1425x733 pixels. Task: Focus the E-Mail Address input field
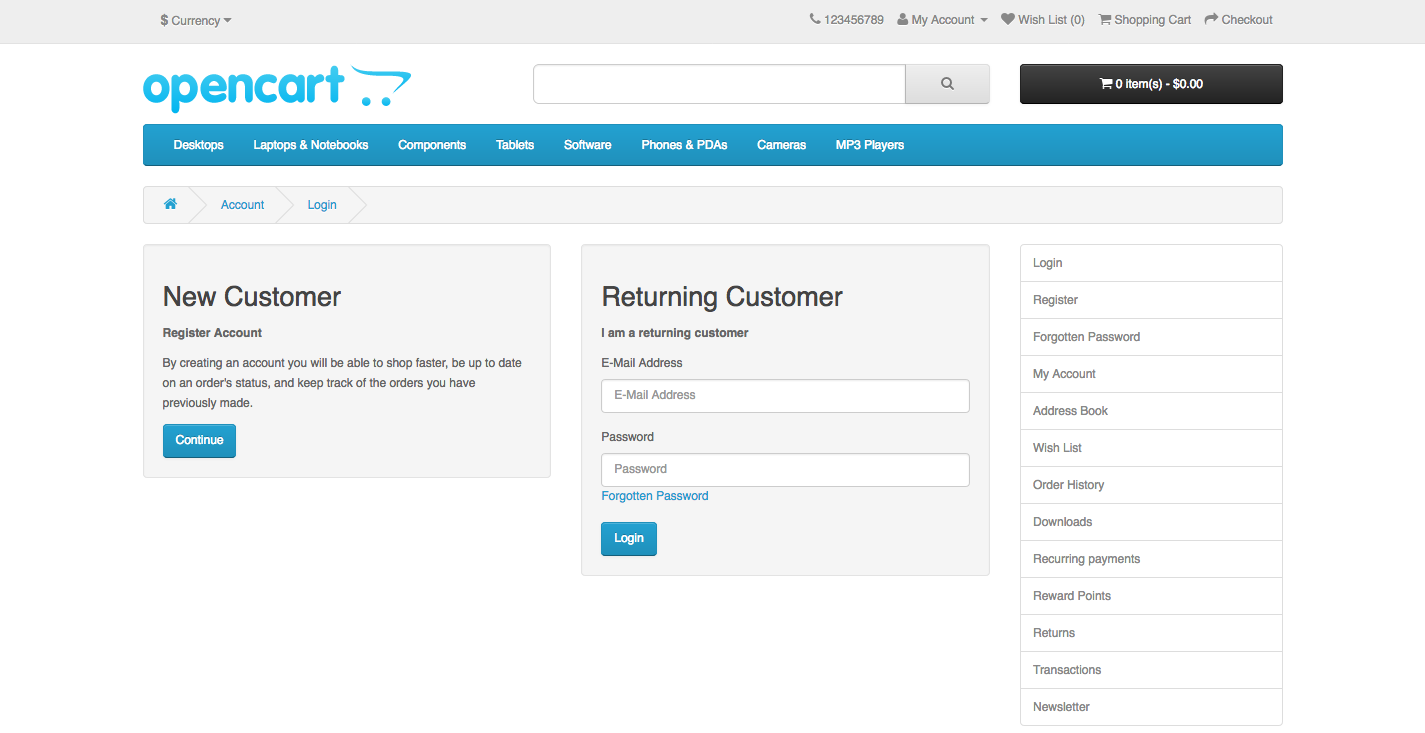click(785, 396)
